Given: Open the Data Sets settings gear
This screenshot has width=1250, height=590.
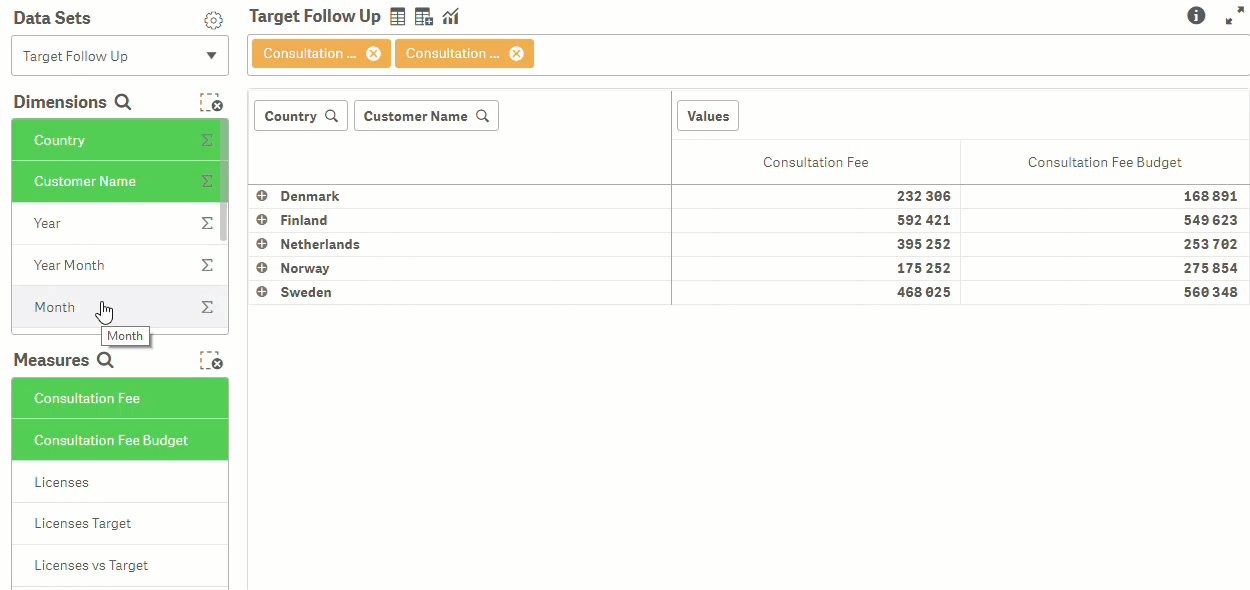Looking at the screenshot, I should pos(213,19).
